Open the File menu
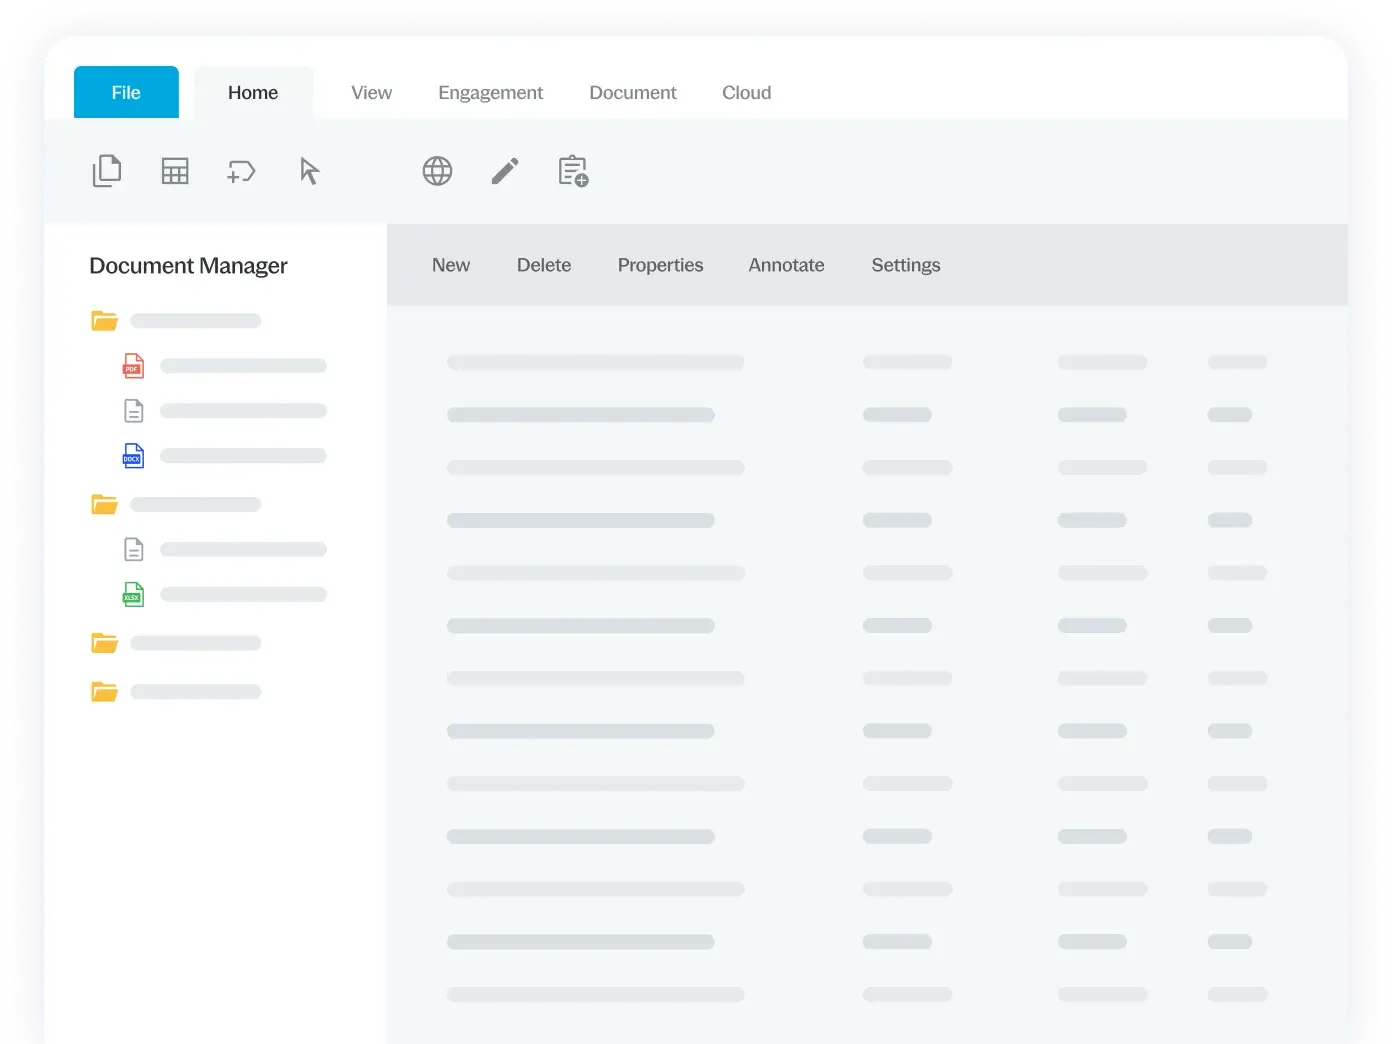 tap(126, 92)
